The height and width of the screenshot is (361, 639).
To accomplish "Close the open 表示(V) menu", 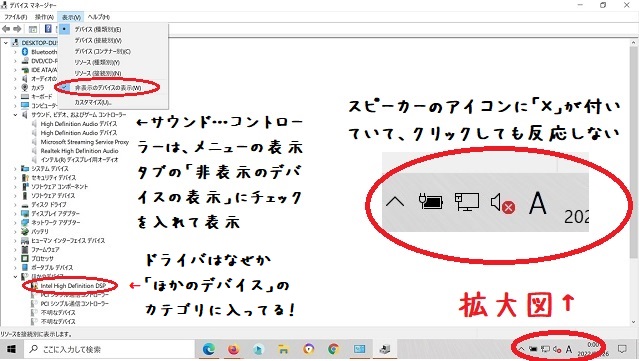I will pyautogui.click(x=71, y=17).
